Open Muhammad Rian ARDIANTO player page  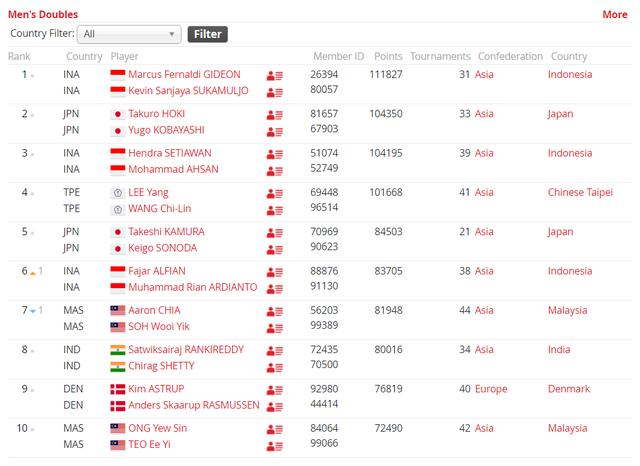coord(193,287)
